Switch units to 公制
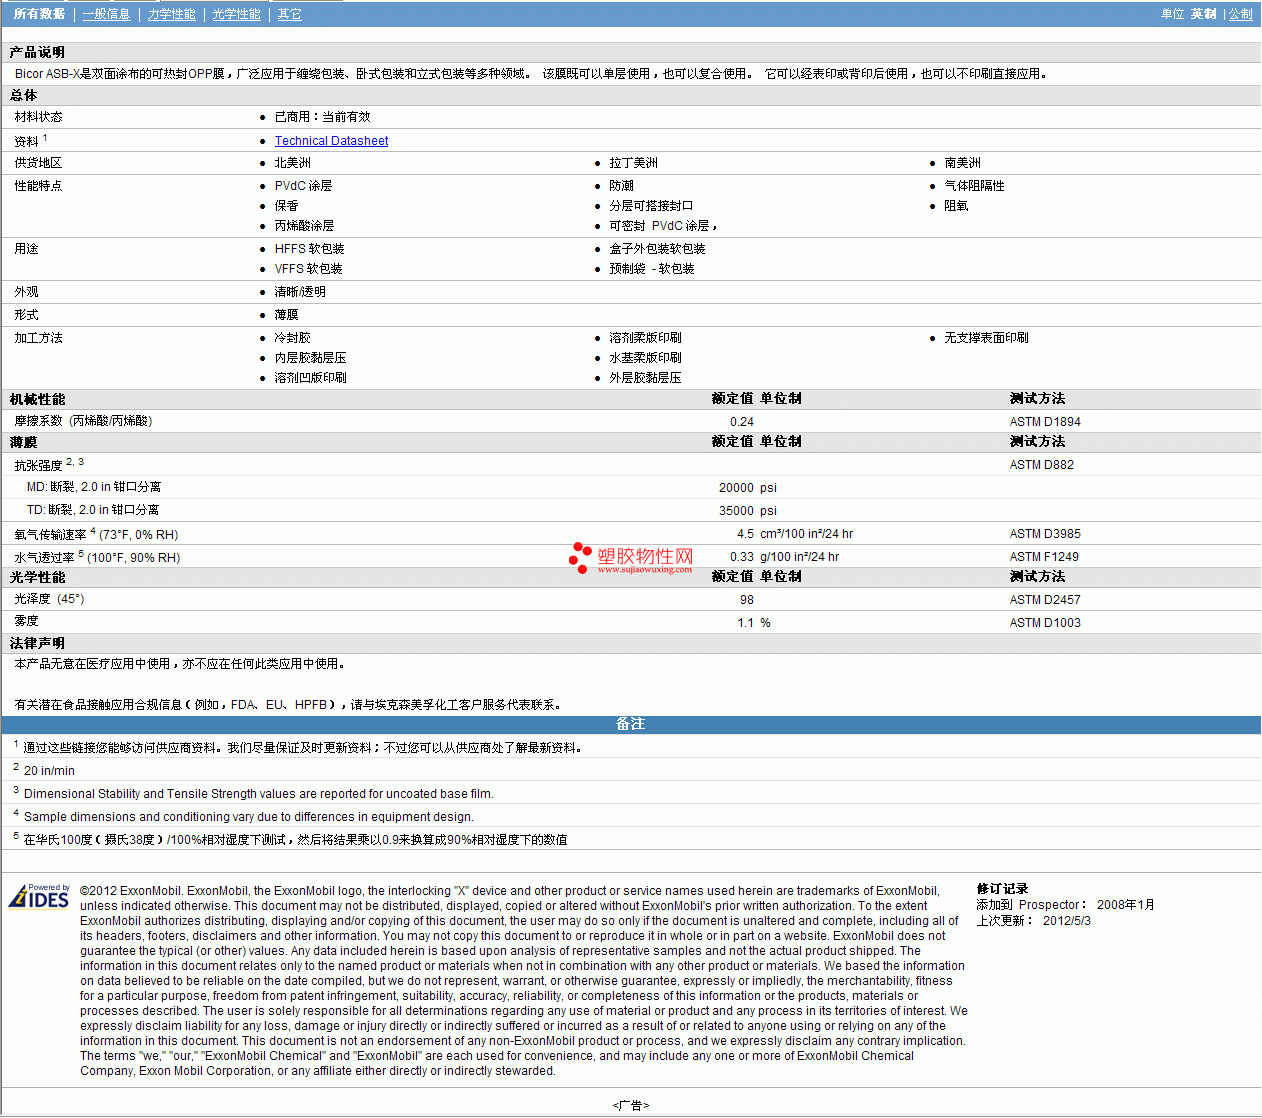The image size is (1262, 1118). [x=1241, y=14]
